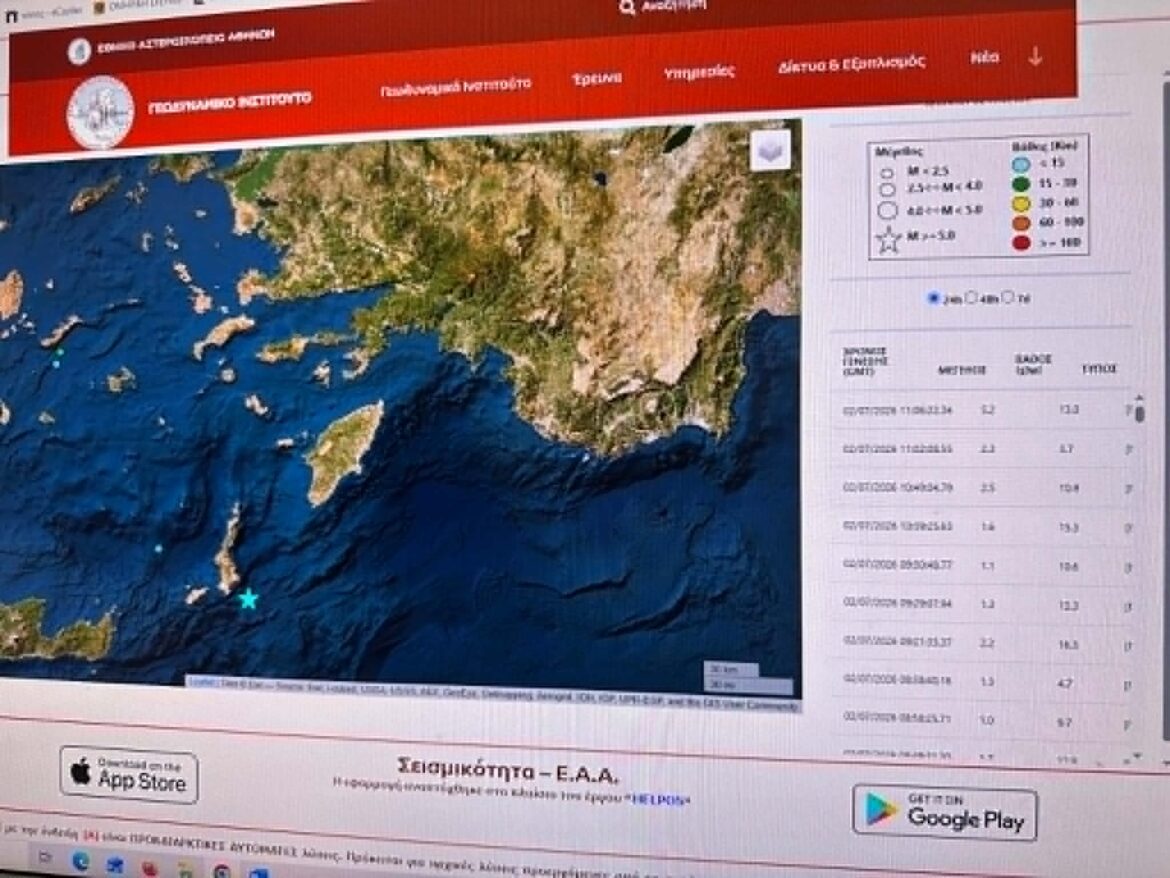Click the Σεισμικότητα – Ε.Α.Α. heading

click(508, 768)
